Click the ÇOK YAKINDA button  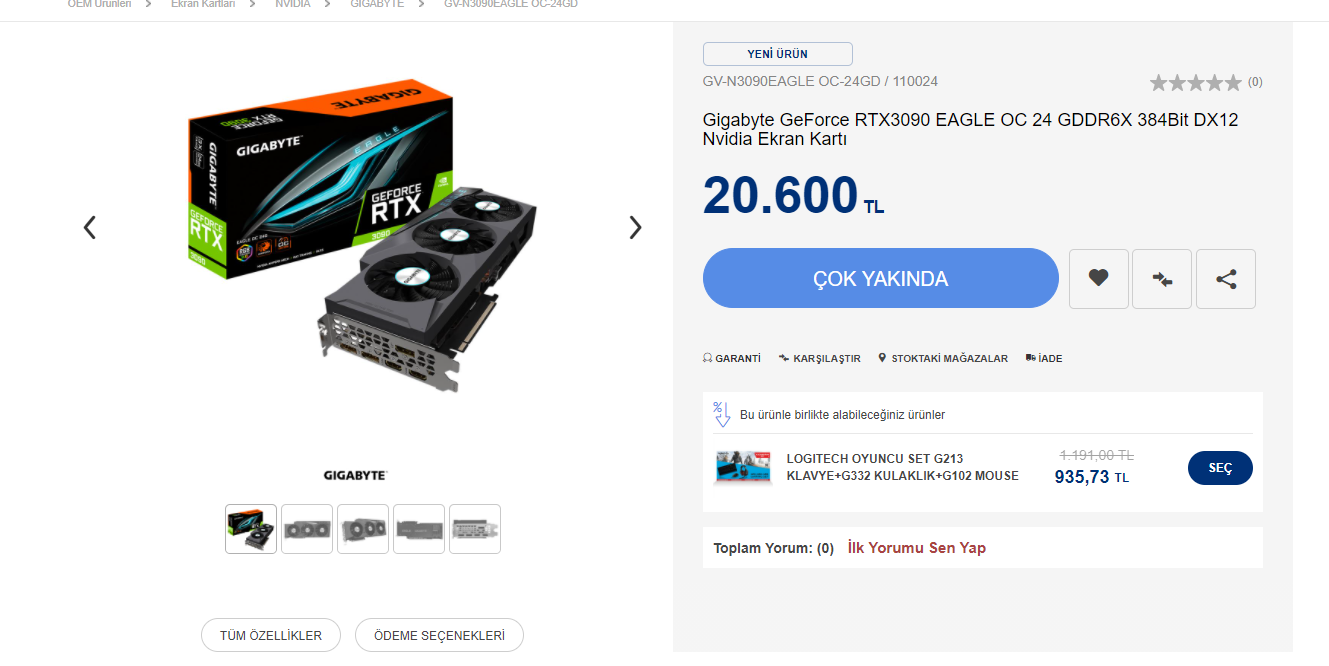click(x=880, y=278)
